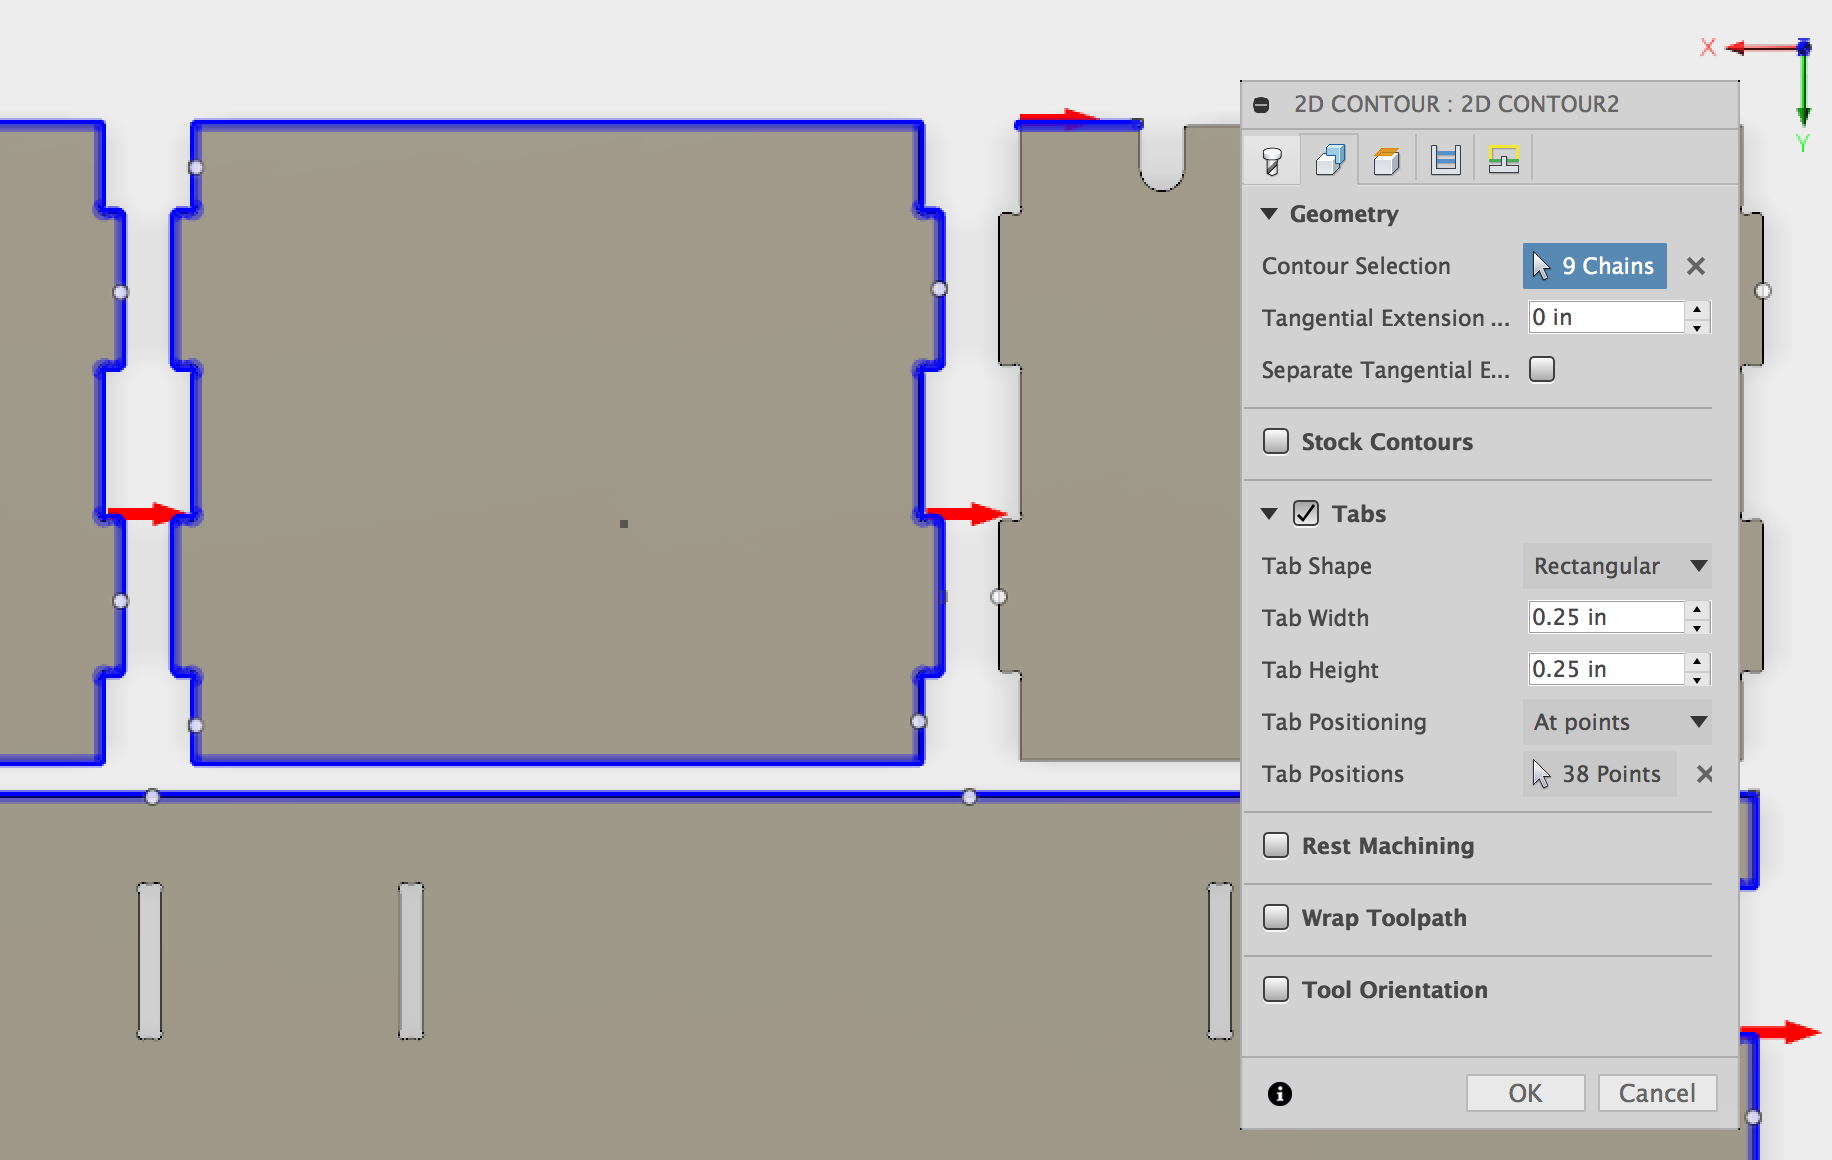Disable the Tabs checkbox
The image size is (1832, 1160).
tap(1306, 513)
